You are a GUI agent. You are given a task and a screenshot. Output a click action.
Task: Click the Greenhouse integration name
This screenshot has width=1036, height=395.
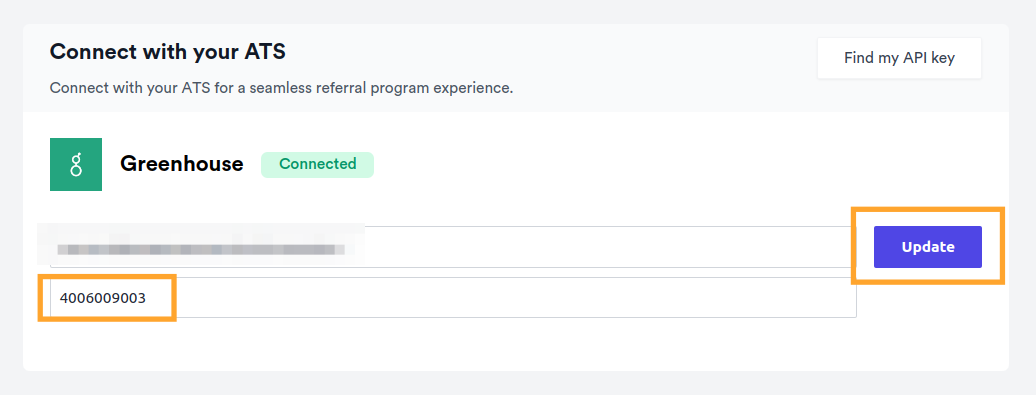click(182, 164)
